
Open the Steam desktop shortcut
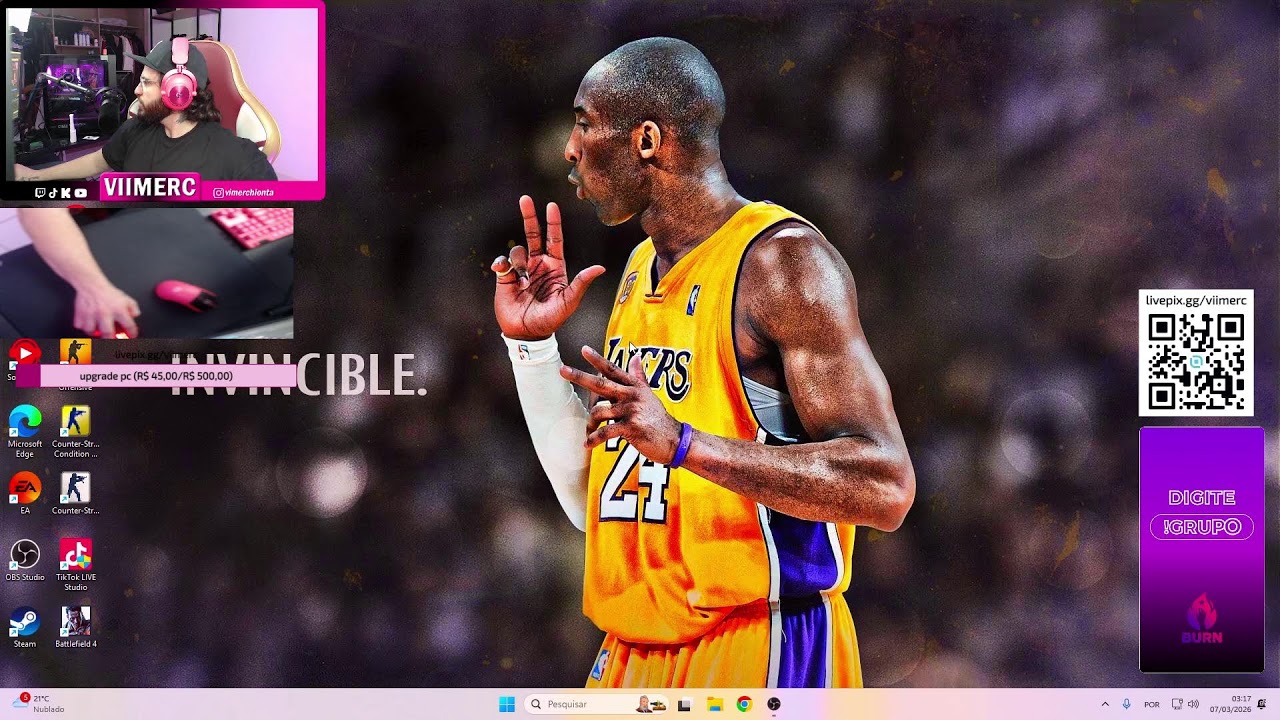25,627
